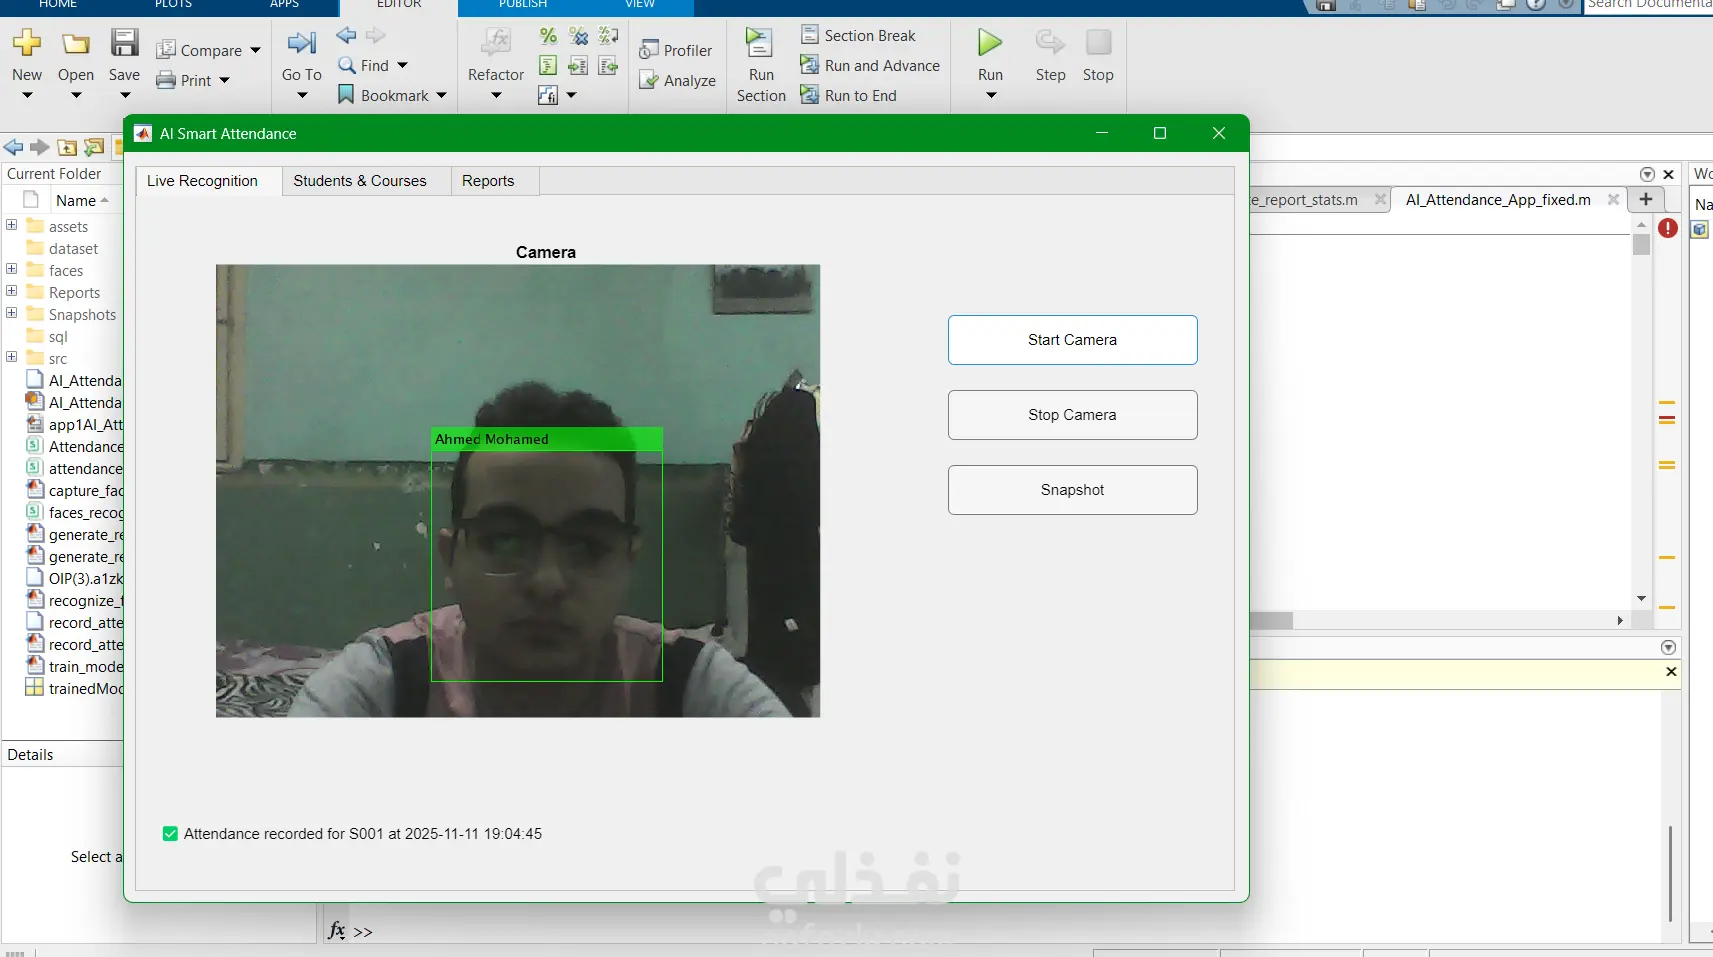
Task: Click the Decrease Indent icon
Action: (x=608, y=66)
